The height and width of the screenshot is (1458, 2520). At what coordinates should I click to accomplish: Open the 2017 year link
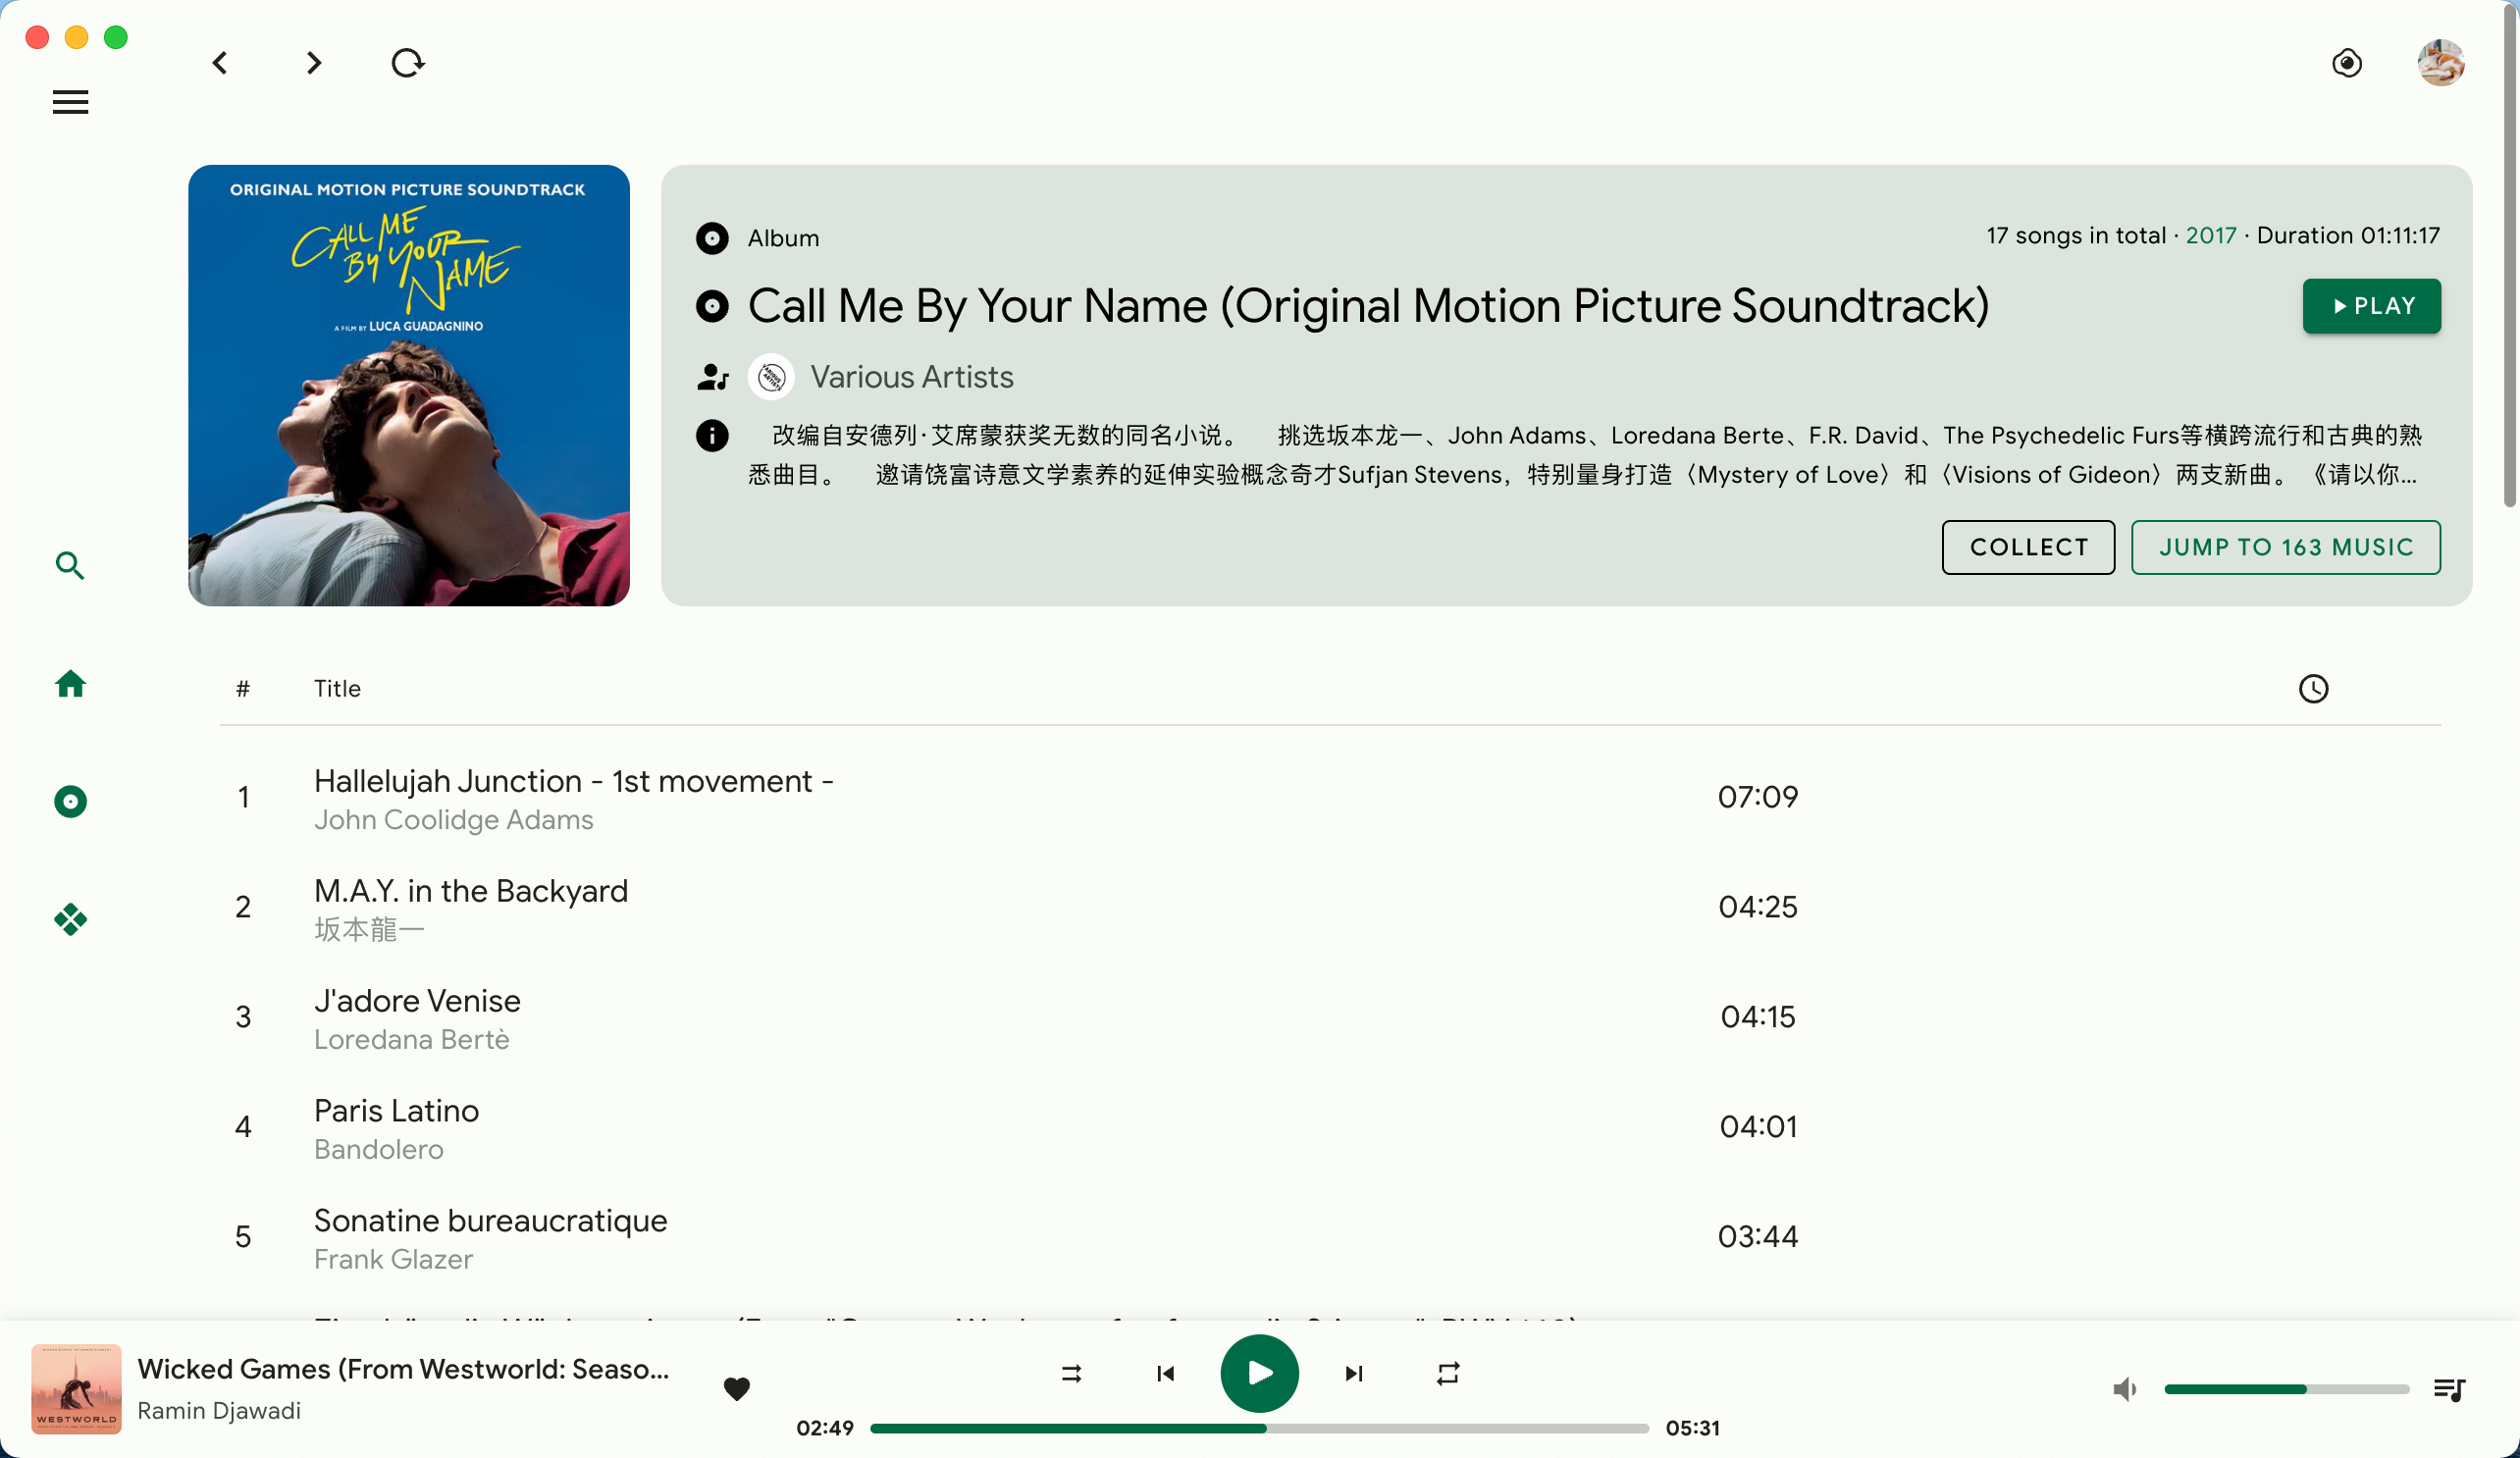tap(2212, 235)
